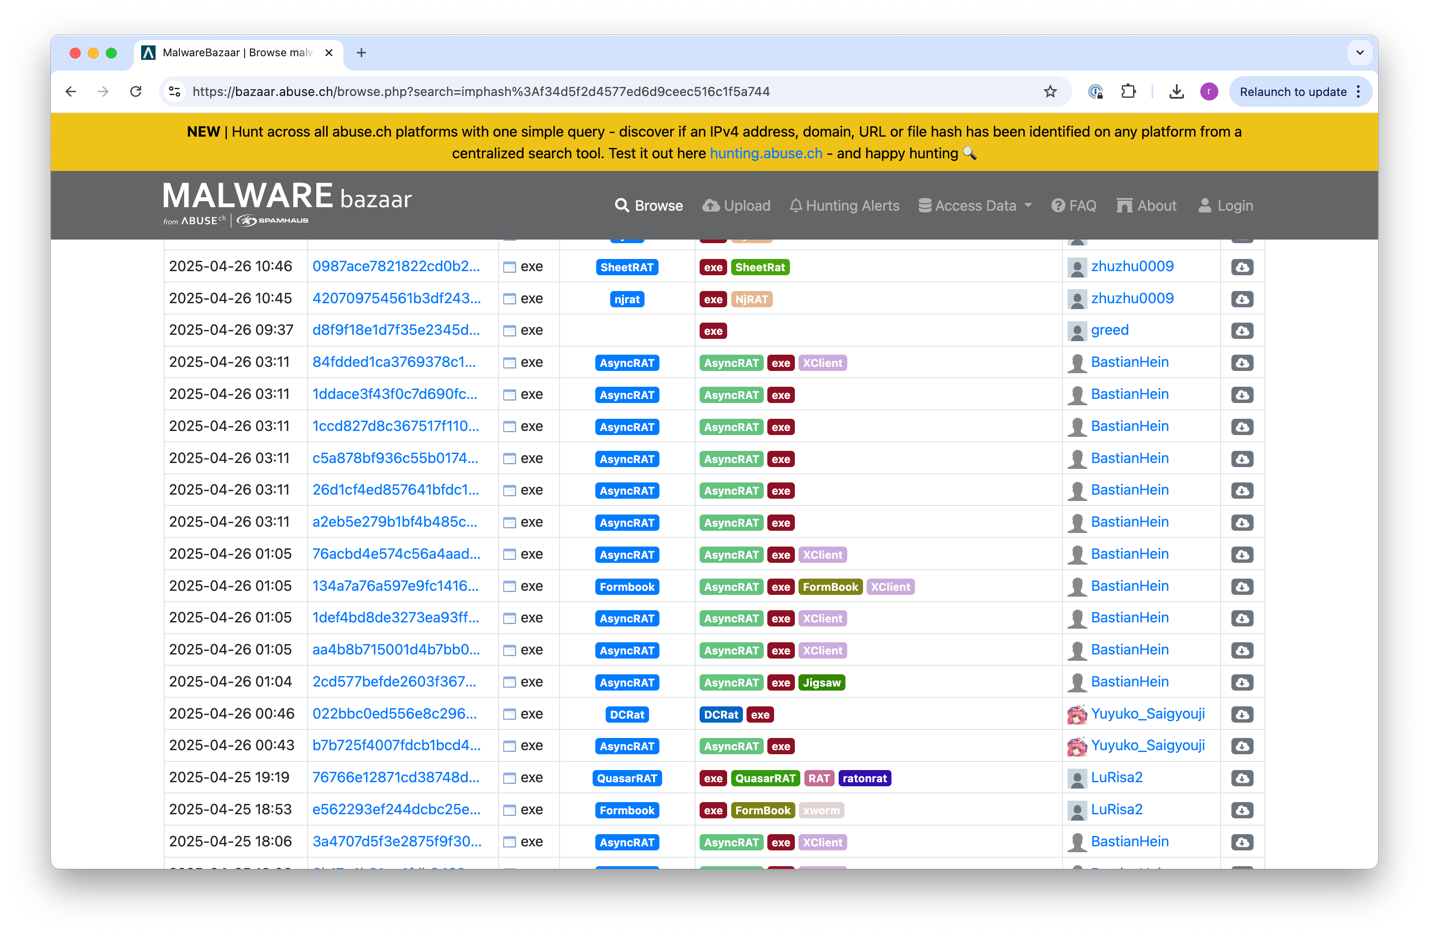Screen dimensions: 1429x936
Task: Open sample hash aa4b8b715001d4b7bb0...
Action: pos(396,650)
